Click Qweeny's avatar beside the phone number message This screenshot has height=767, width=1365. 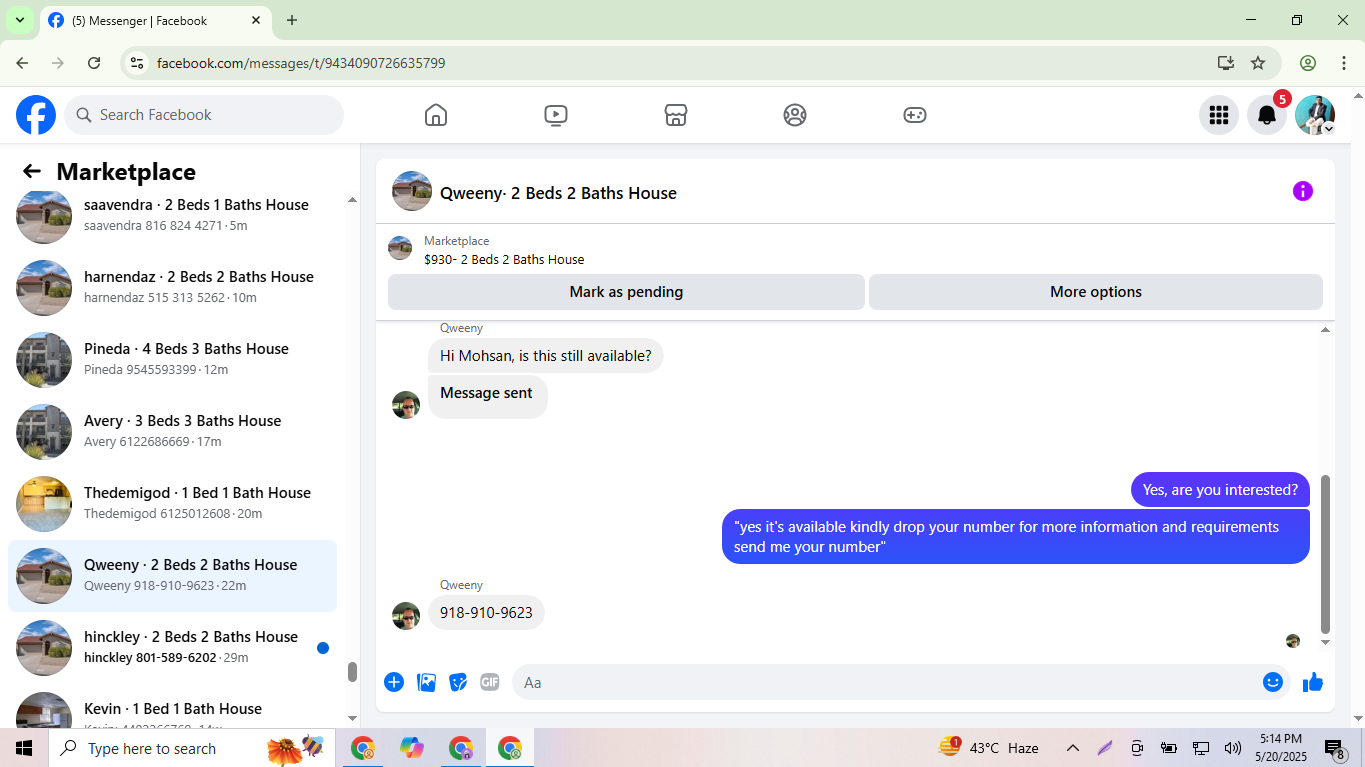(x=406, y=616)
